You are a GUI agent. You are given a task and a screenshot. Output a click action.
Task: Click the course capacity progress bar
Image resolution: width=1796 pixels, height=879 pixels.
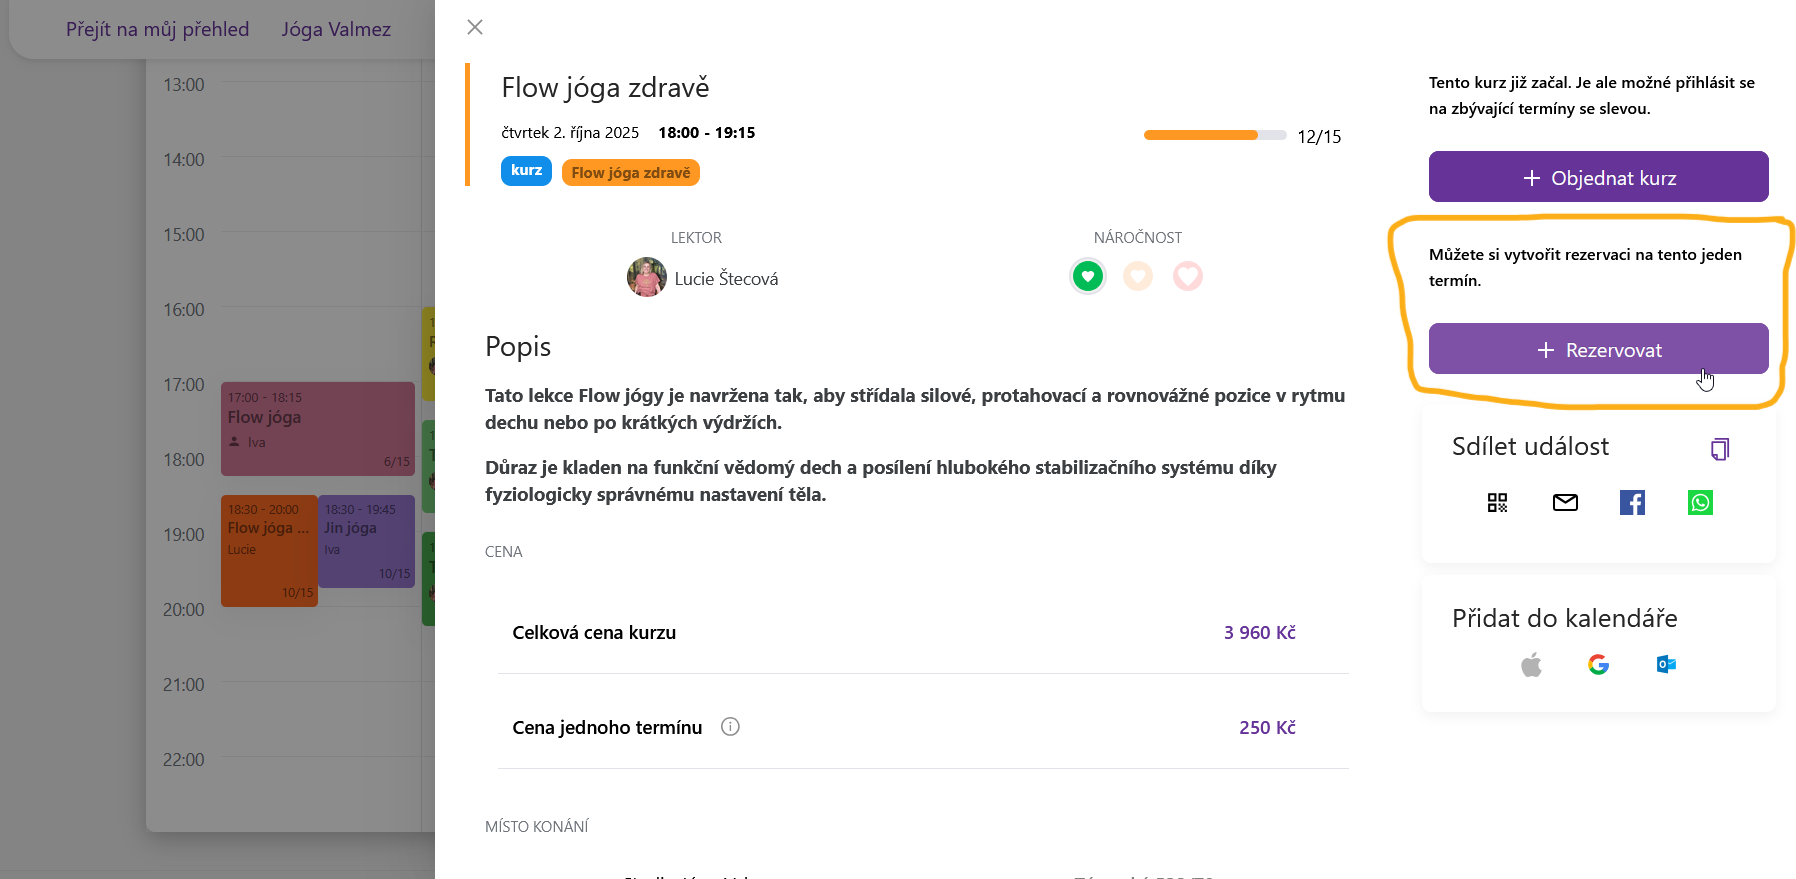point(1214,135)
